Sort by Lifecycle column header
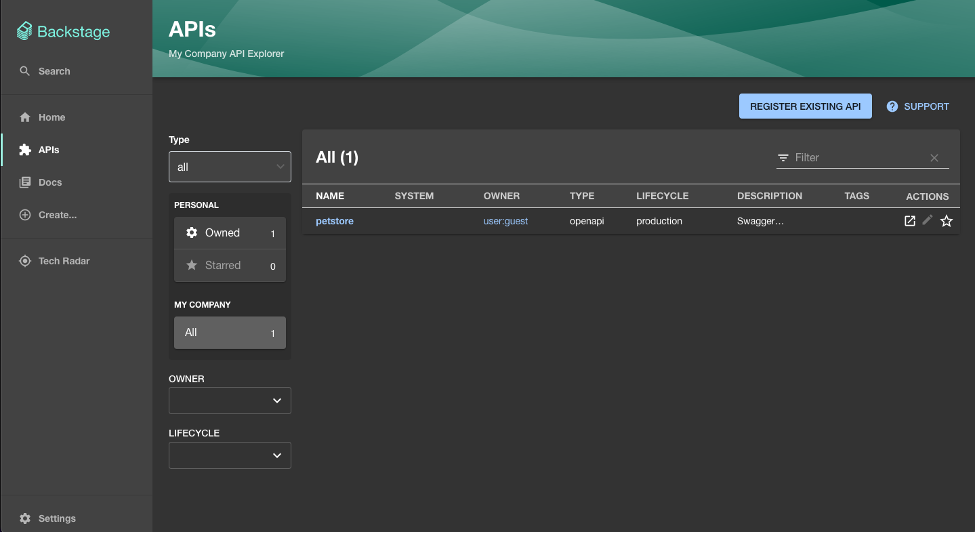Image resolution: width=977 pixels, height=533 pixels. point(662,196)
